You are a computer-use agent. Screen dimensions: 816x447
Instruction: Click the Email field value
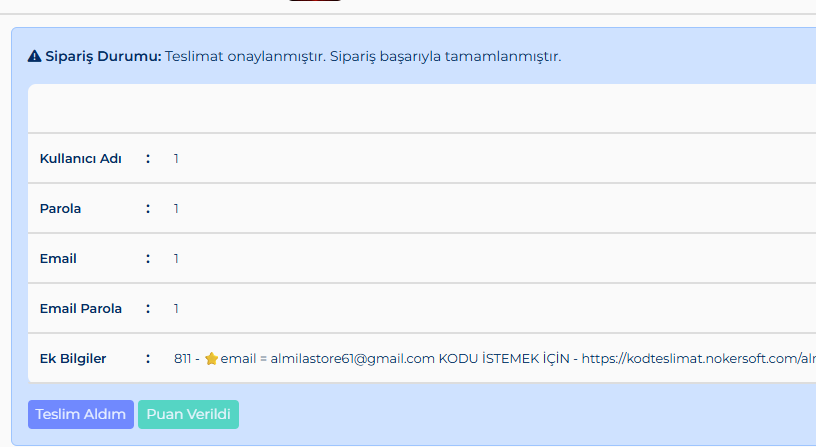click(176, 259)
